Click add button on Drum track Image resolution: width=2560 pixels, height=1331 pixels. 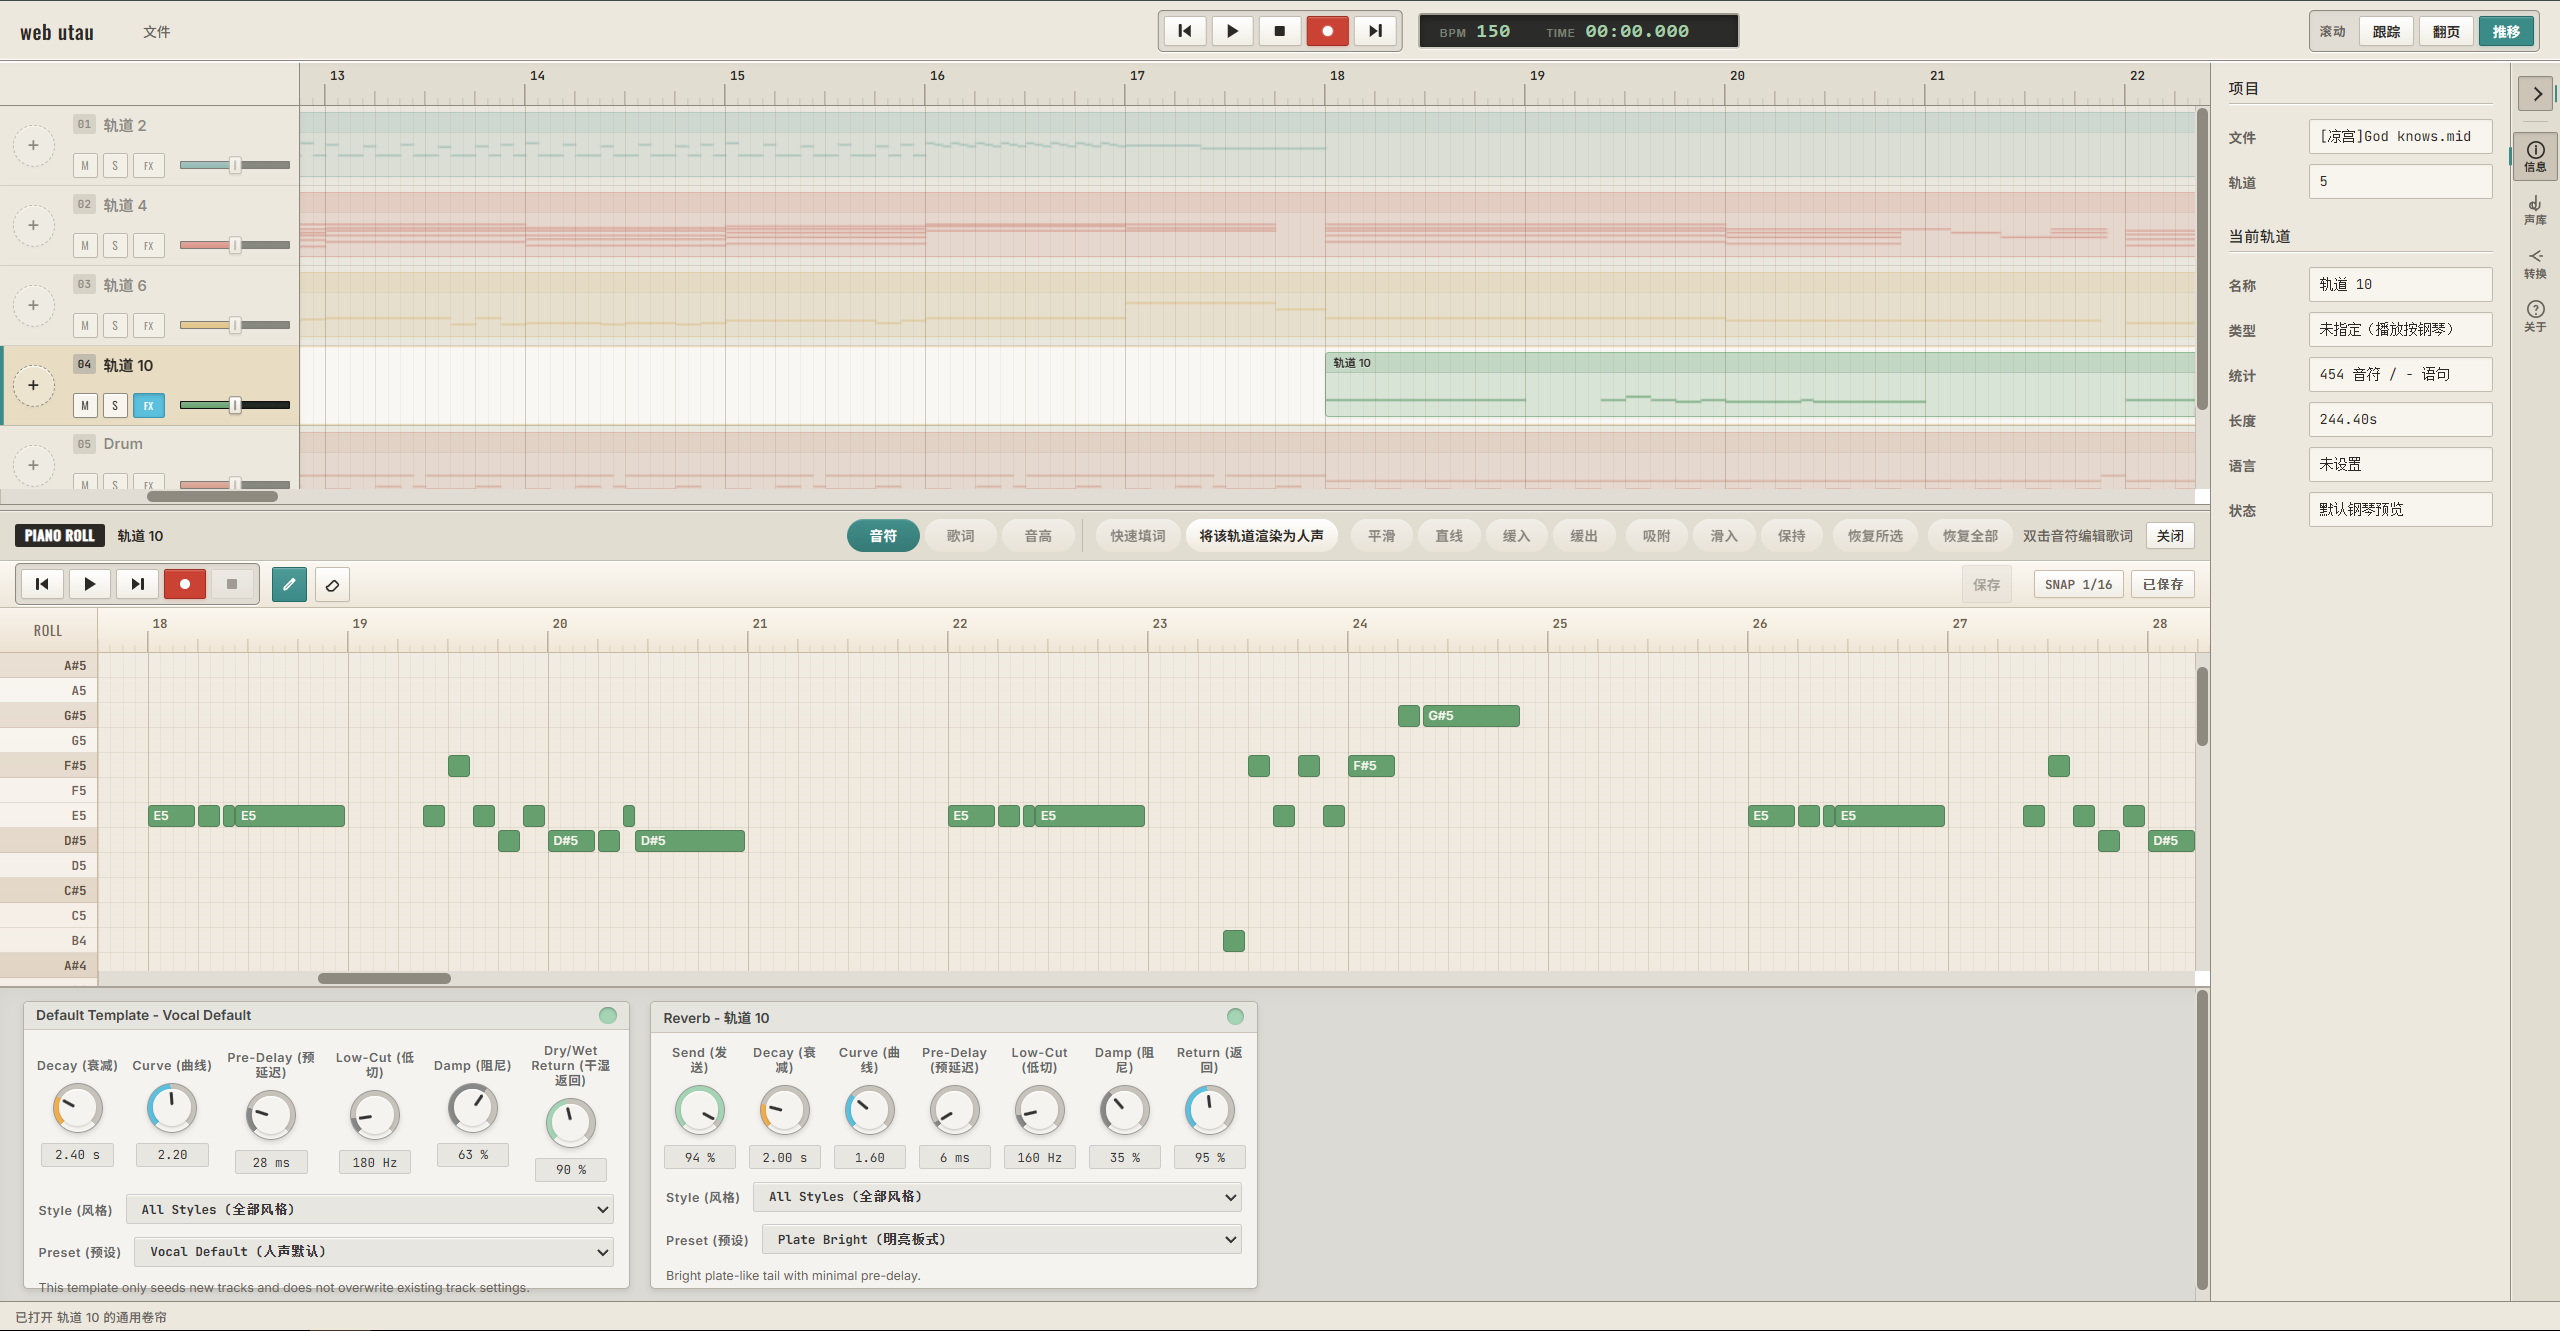tap(33, 466)
